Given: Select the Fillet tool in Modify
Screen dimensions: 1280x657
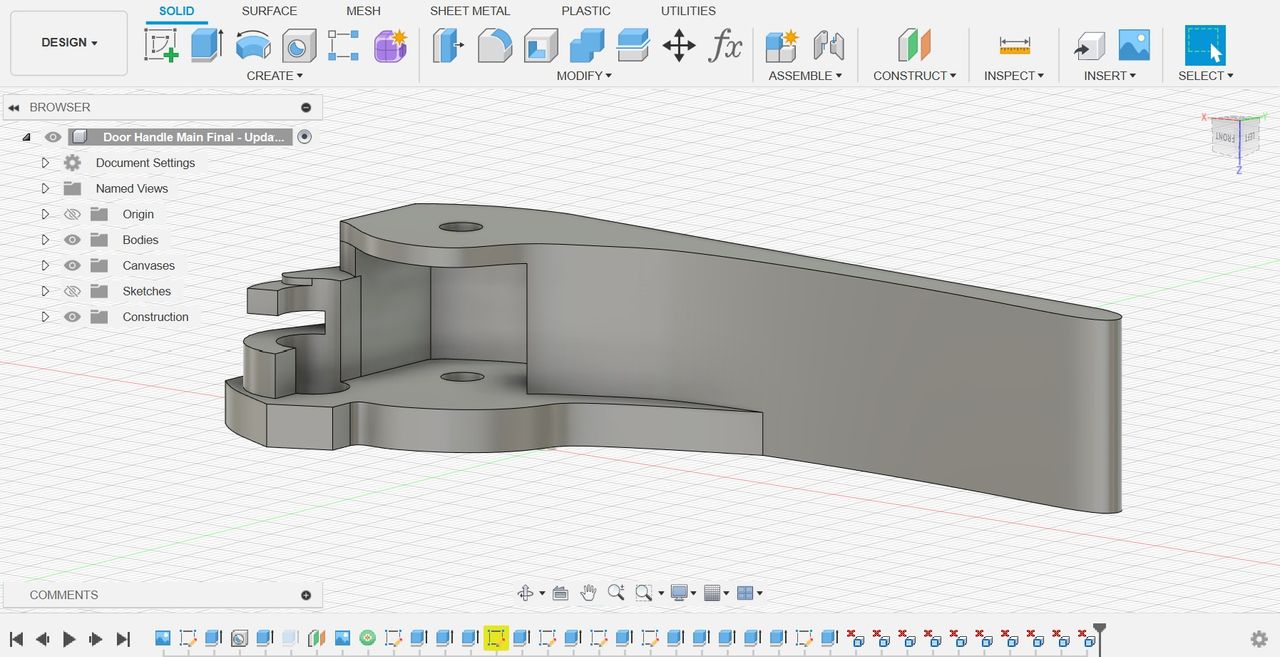Looking at the screenshot, I should [495, 45].
